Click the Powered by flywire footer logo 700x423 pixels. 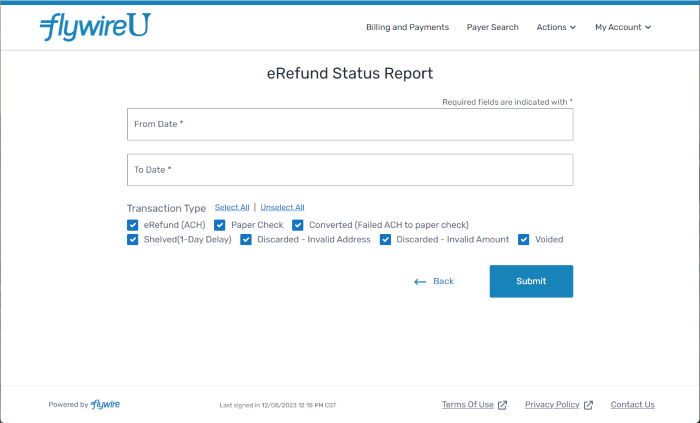tap(105, 404)
